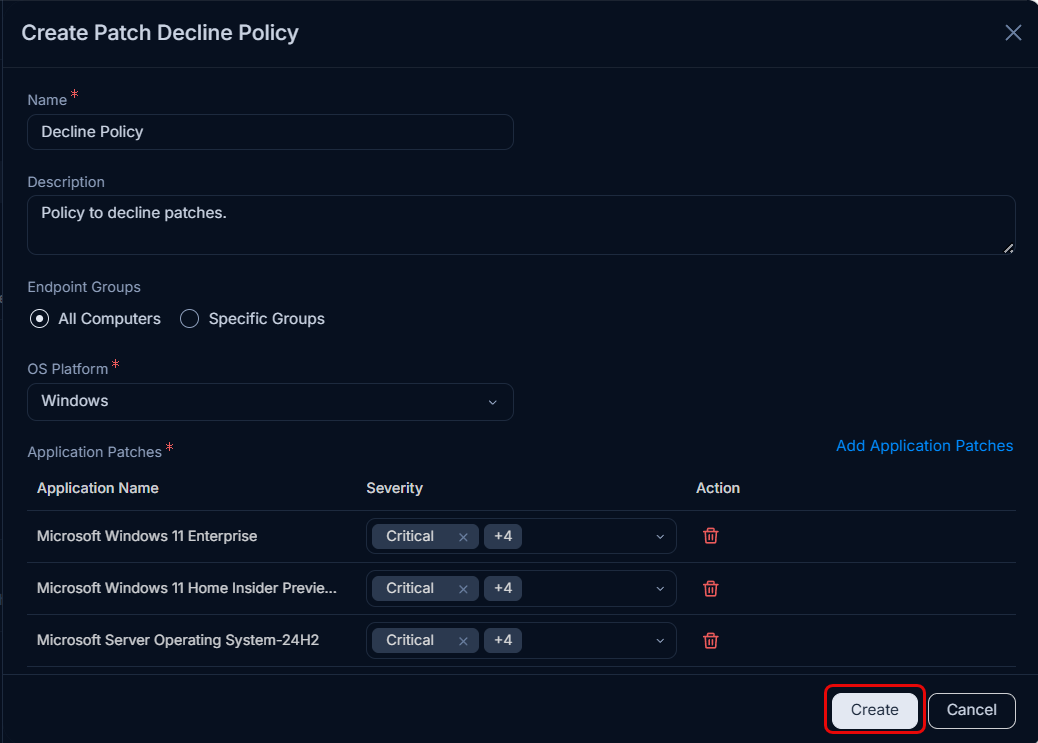1038x743 pixels.
Task: Click the Endpoint Groups label
Action: 84,287
